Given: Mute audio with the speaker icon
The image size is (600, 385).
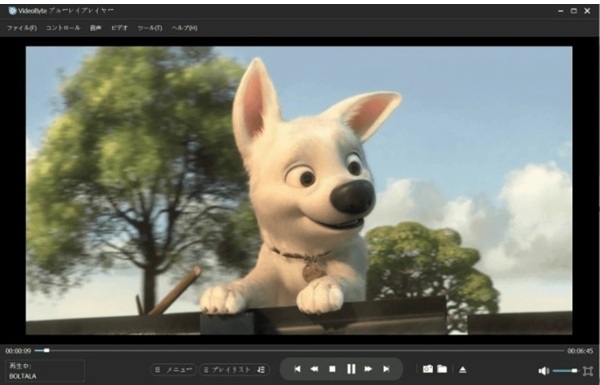Looking at the screenshot, I should [x=544, y=370].
